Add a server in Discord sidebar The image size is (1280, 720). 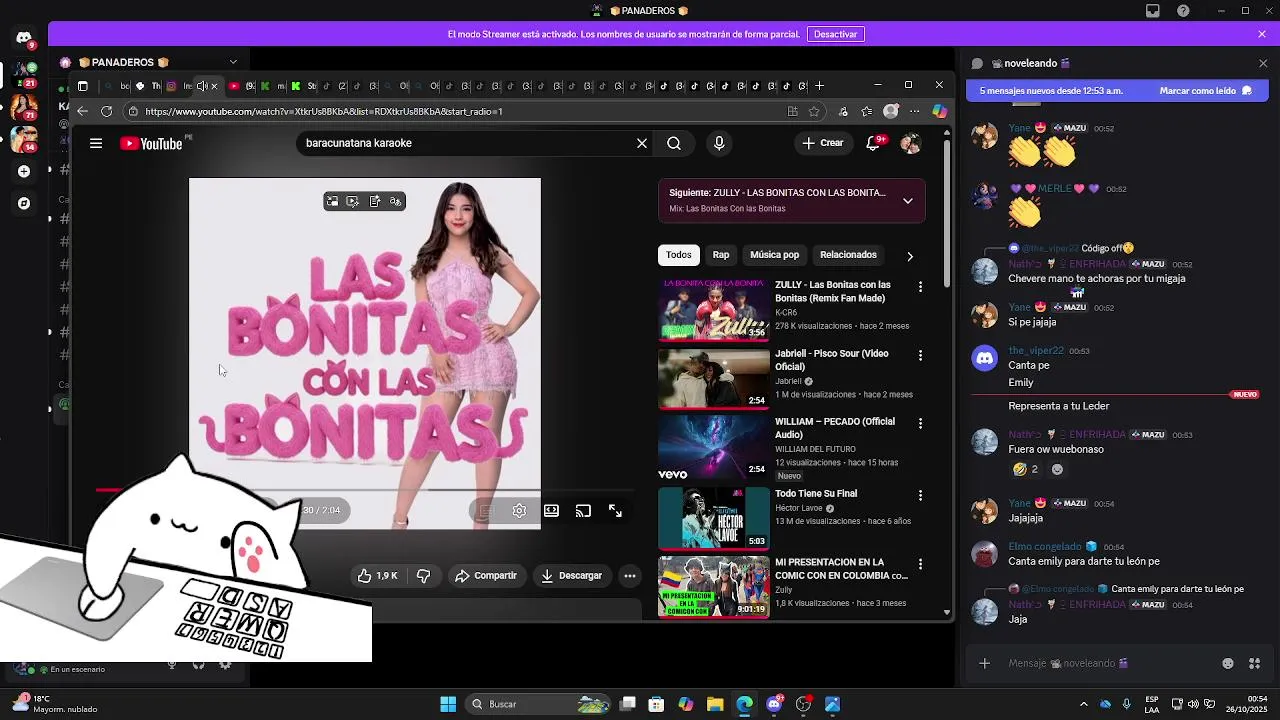coord(24,171)
